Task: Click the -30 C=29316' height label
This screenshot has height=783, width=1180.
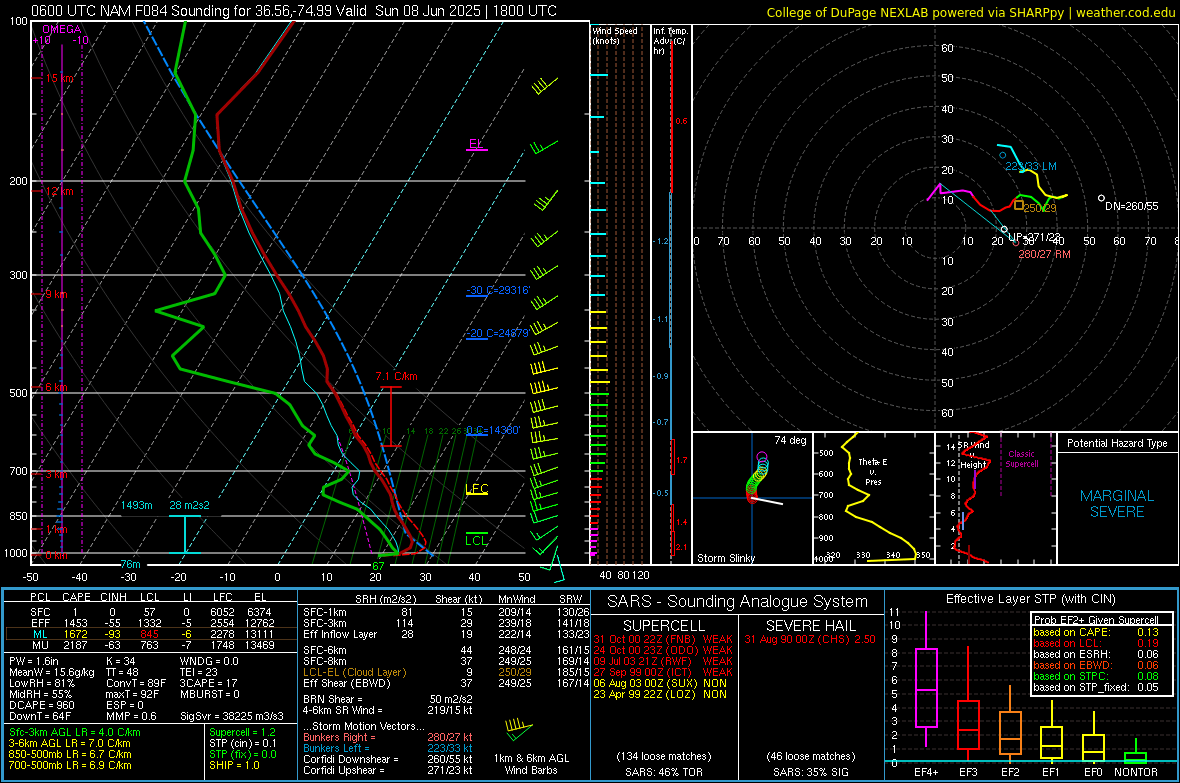Action: point(498,290)
